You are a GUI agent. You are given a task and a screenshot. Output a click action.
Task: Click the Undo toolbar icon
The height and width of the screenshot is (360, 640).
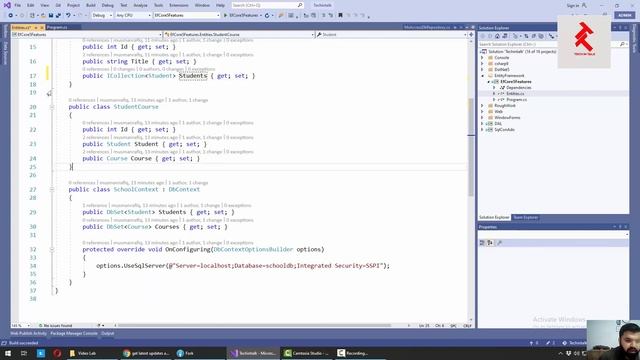[x=68, y=16]
